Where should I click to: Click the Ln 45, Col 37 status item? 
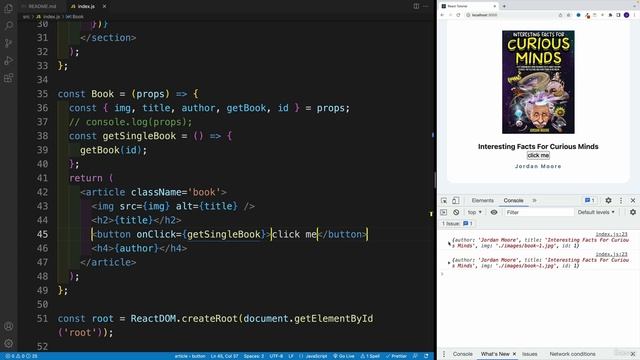click(224, 356)
